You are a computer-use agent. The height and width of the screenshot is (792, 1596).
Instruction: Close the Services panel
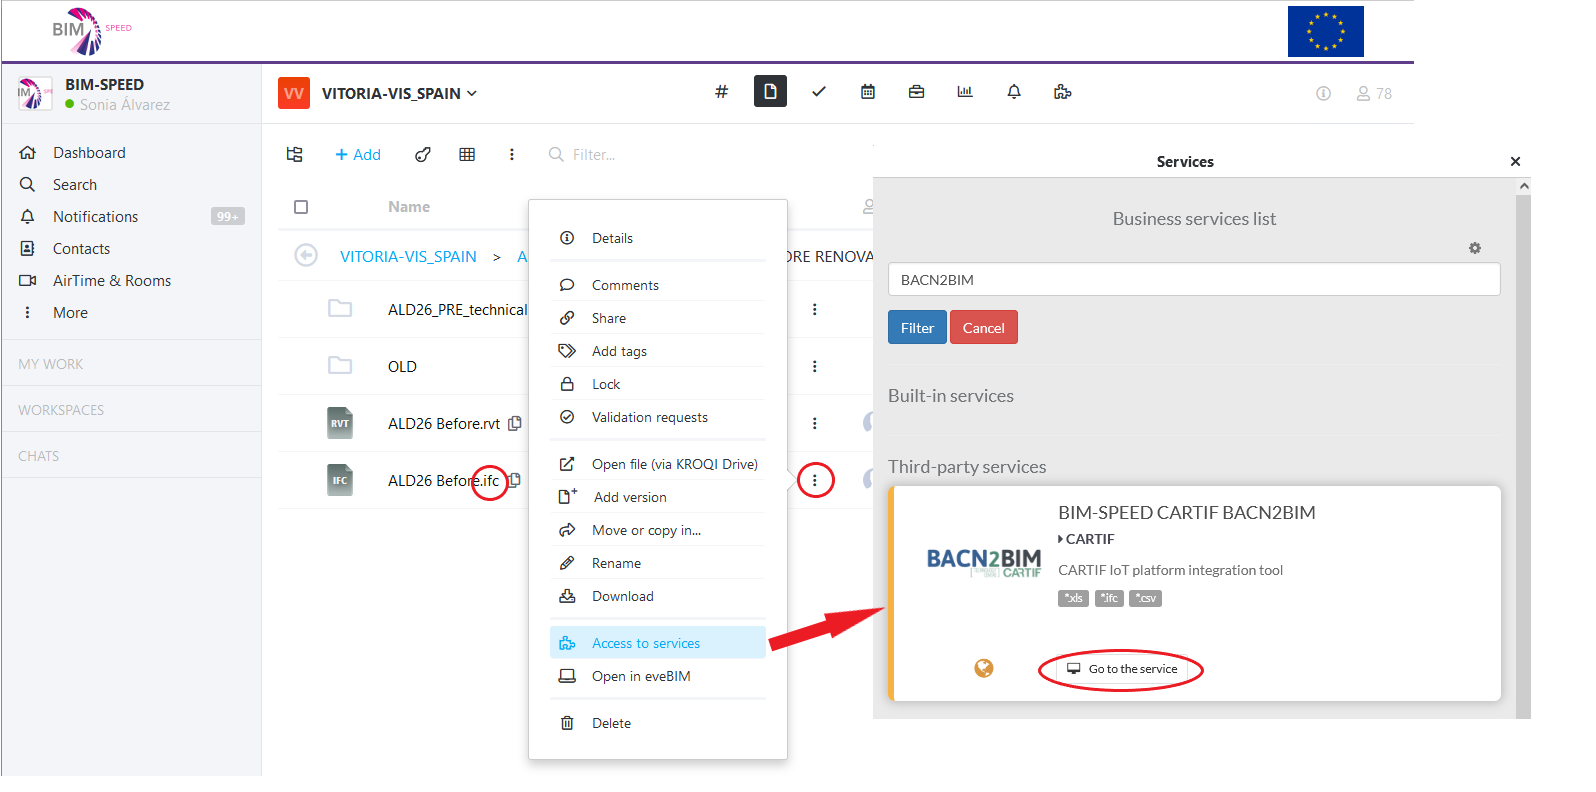click(x=1515, y=161)
